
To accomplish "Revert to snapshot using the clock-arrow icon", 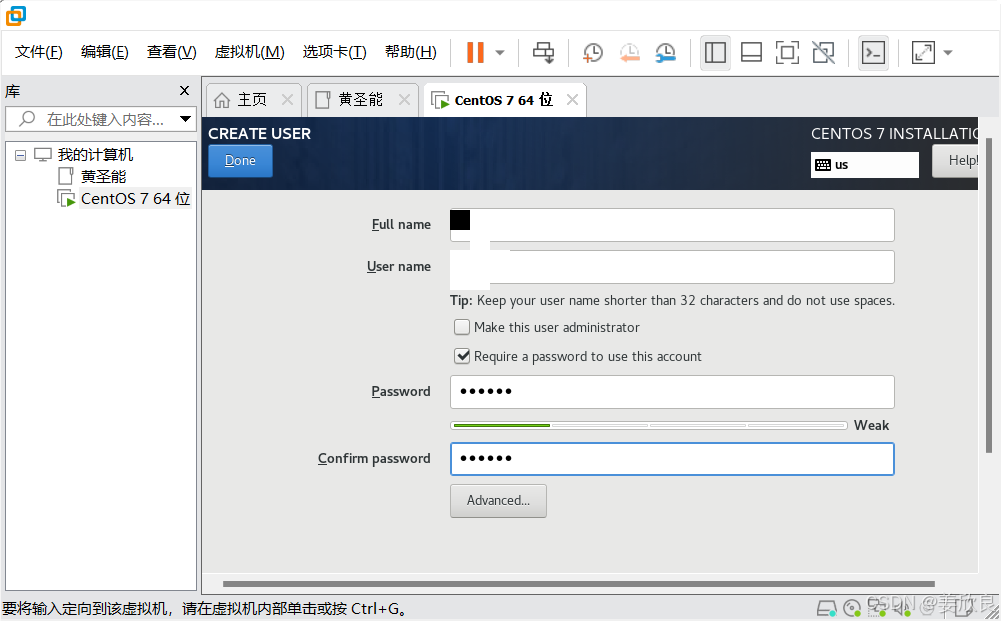I will point(629,52).
